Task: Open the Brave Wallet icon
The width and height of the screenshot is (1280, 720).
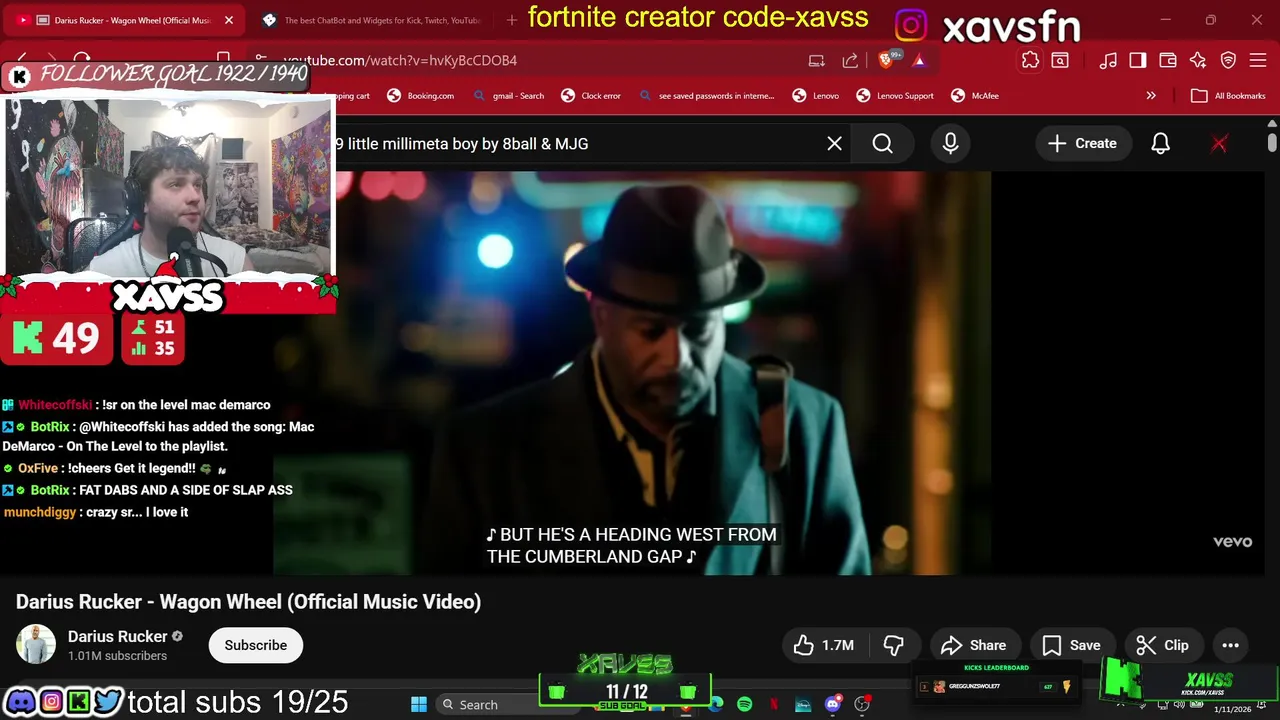Action: [1168, 61]
